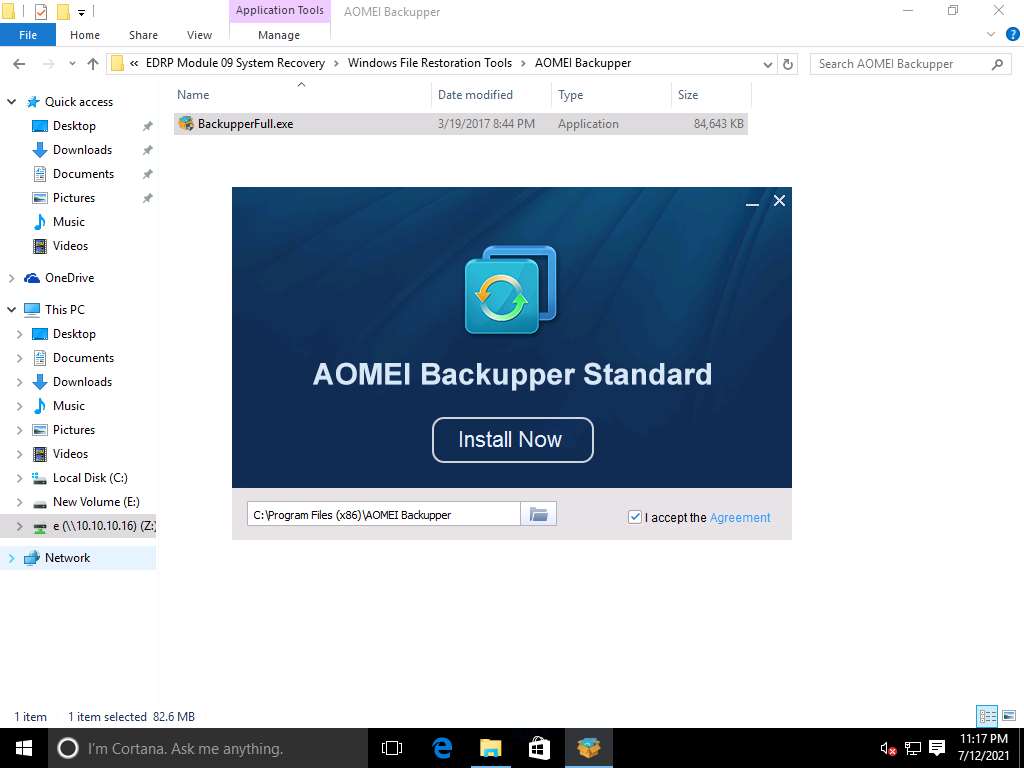Open Downloads under Quick access
Screen dimensions: 1024x768
tap(82, 150)
